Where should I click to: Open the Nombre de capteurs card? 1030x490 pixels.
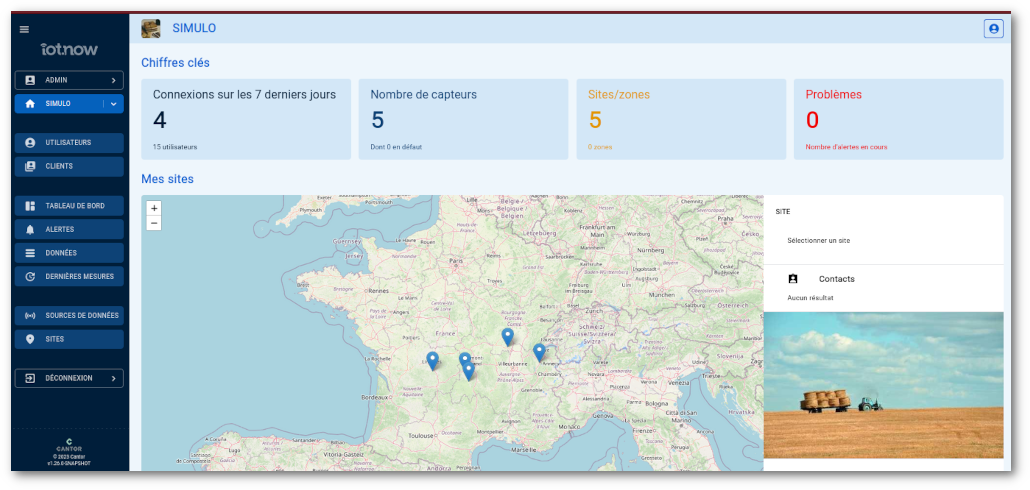463,120
